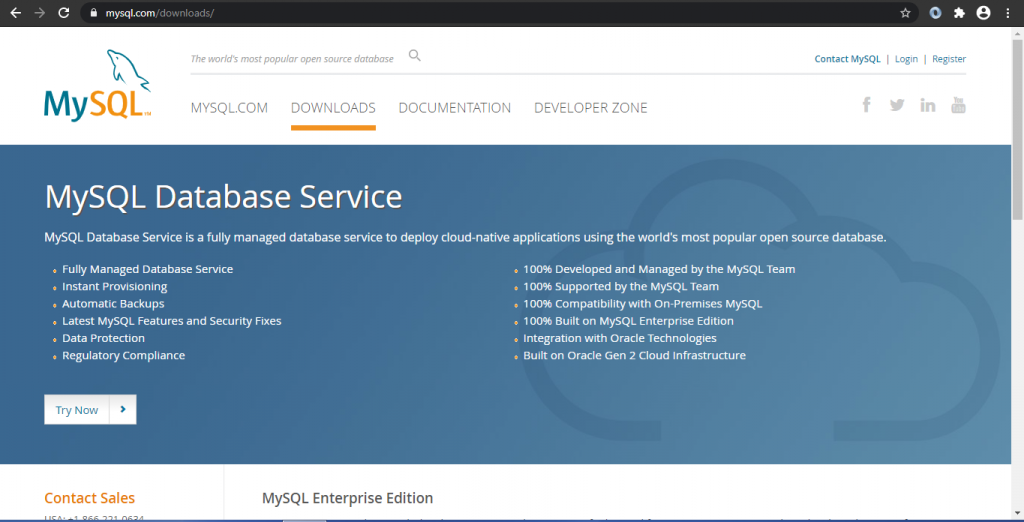Click the Contact Sales heading
Screen dimensions: 1024x522
pos(89,498)
